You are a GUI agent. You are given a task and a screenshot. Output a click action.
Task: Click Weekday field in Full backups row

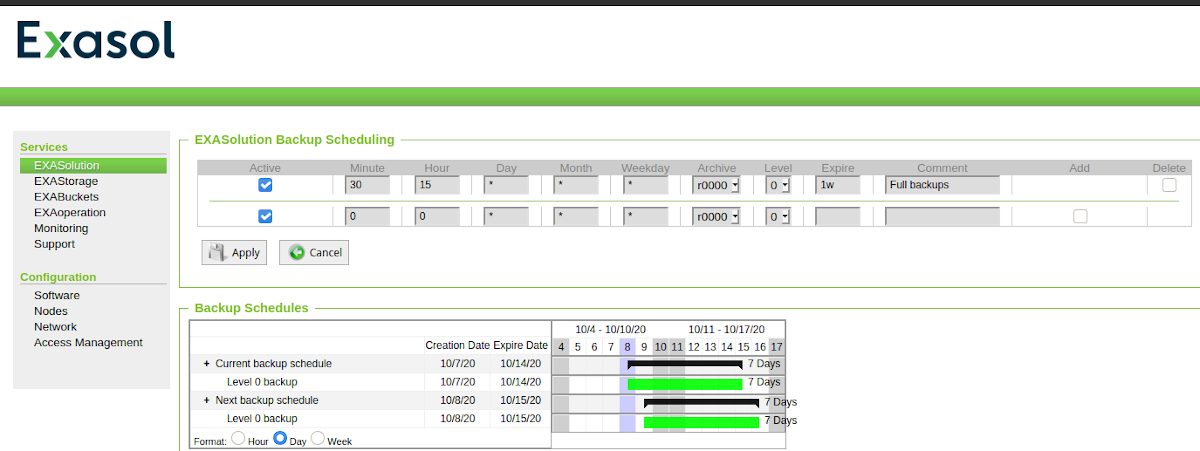[645, 185]
